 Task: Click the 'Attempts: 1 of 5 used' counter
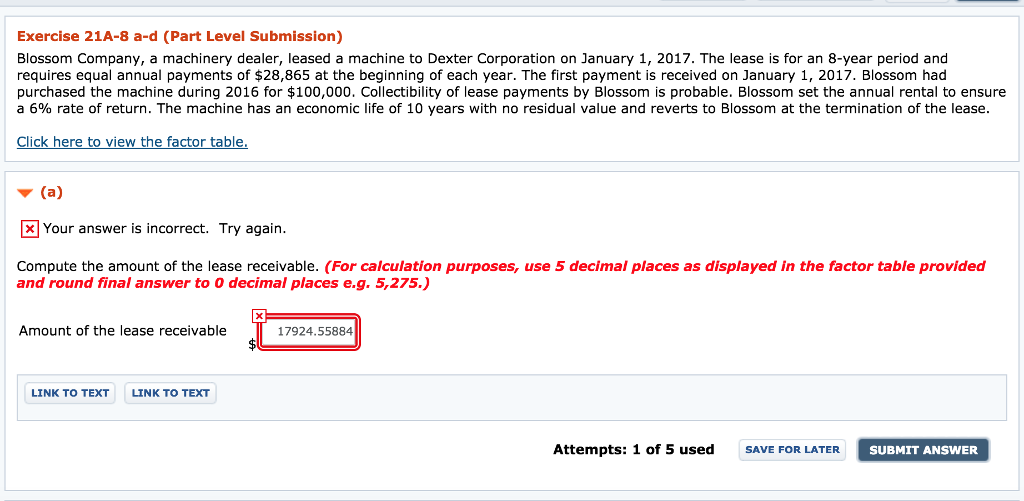[x=633, y=450]
